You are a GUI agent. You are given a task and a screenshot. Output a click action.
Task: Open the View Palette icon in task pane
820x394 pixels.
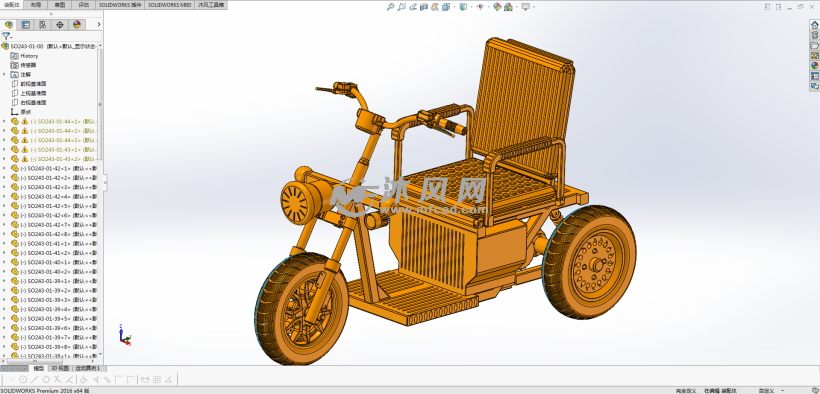(814, 55)
